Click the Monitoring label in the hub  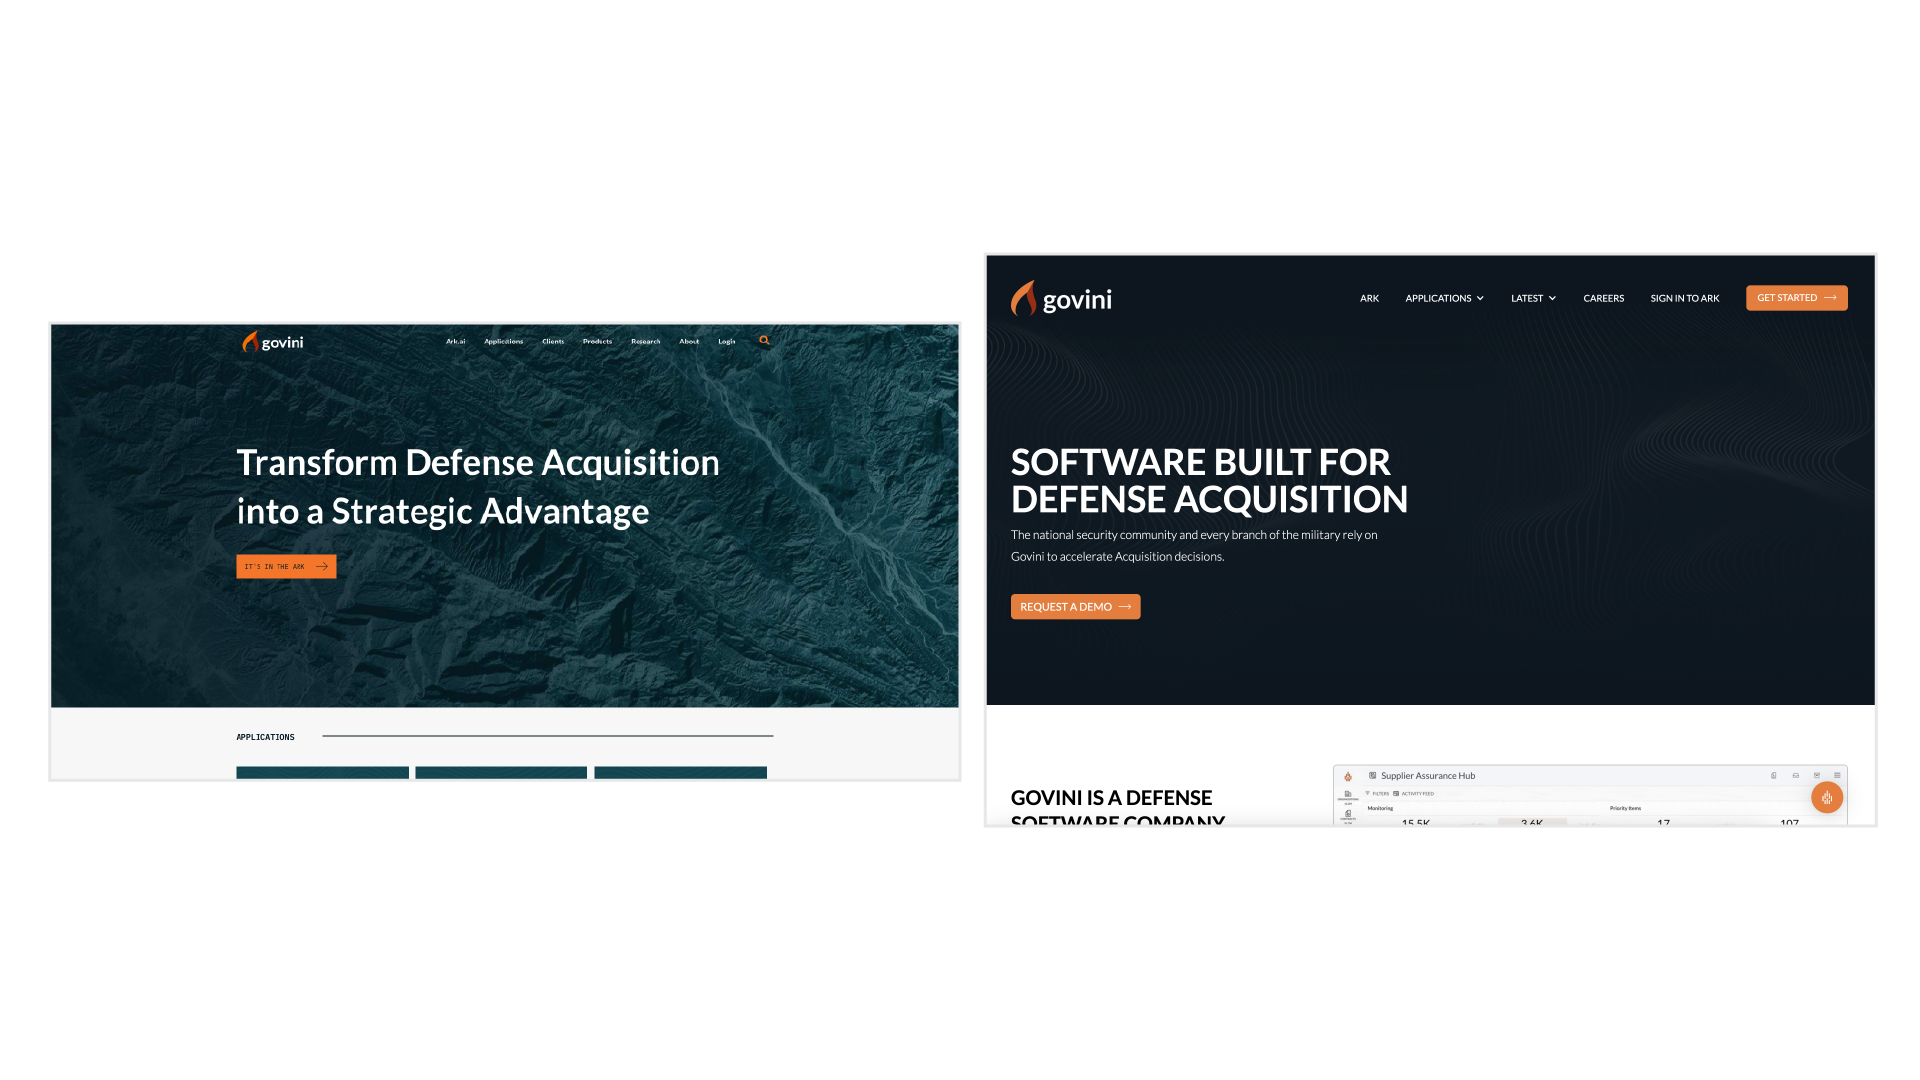pyautogui.click(x=1380, y=808)
